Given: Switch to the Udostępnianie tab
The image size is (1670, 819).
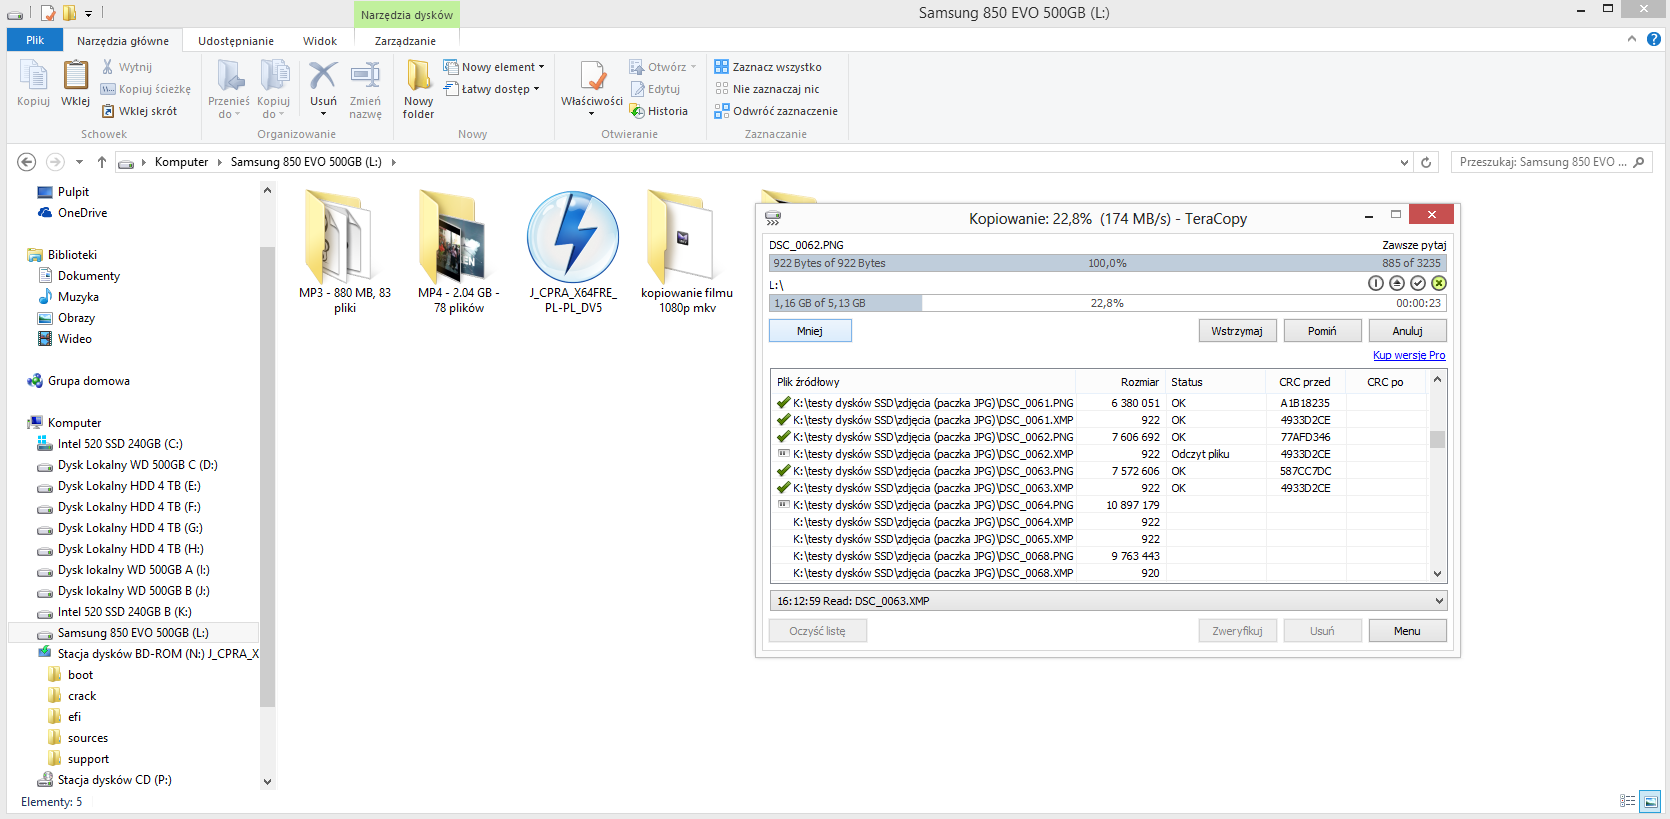Looking at the screenshot, I should tap(236, 41).
